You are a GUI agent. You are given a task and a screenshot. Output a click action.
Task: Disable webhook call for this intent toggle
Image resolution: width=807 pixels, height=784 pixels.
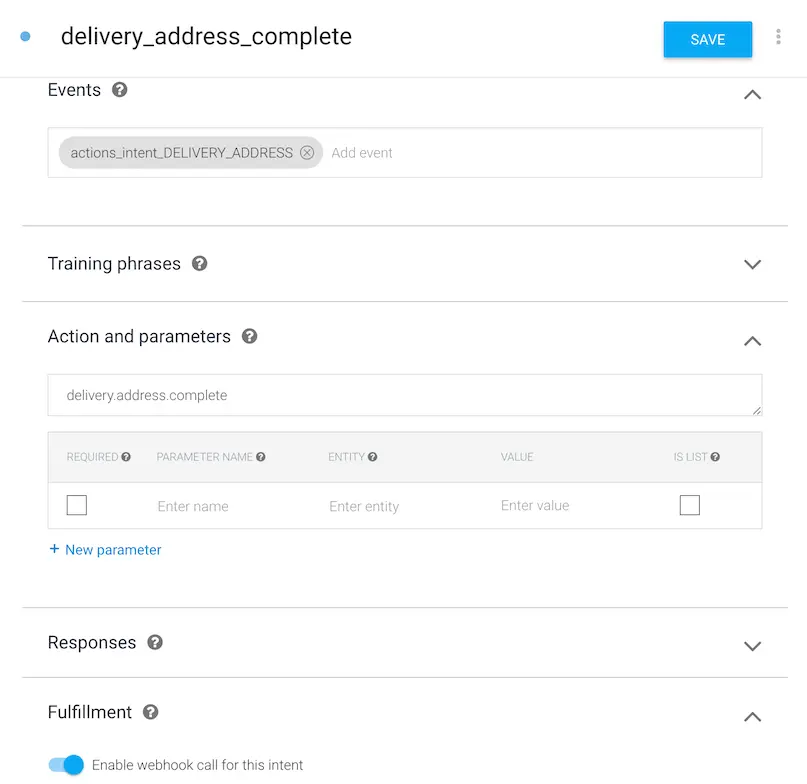[66, 764]
